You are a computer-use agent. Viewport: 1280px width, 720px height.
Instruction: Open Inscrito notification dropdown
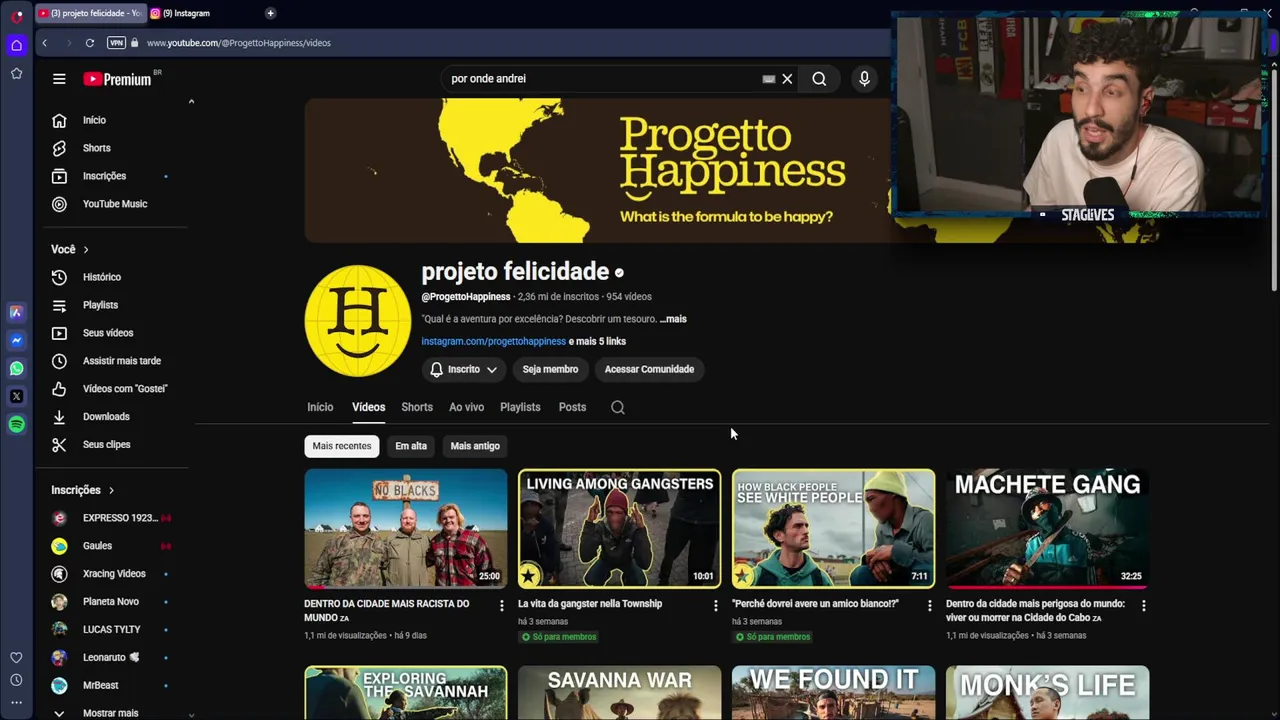pos(464,369)
